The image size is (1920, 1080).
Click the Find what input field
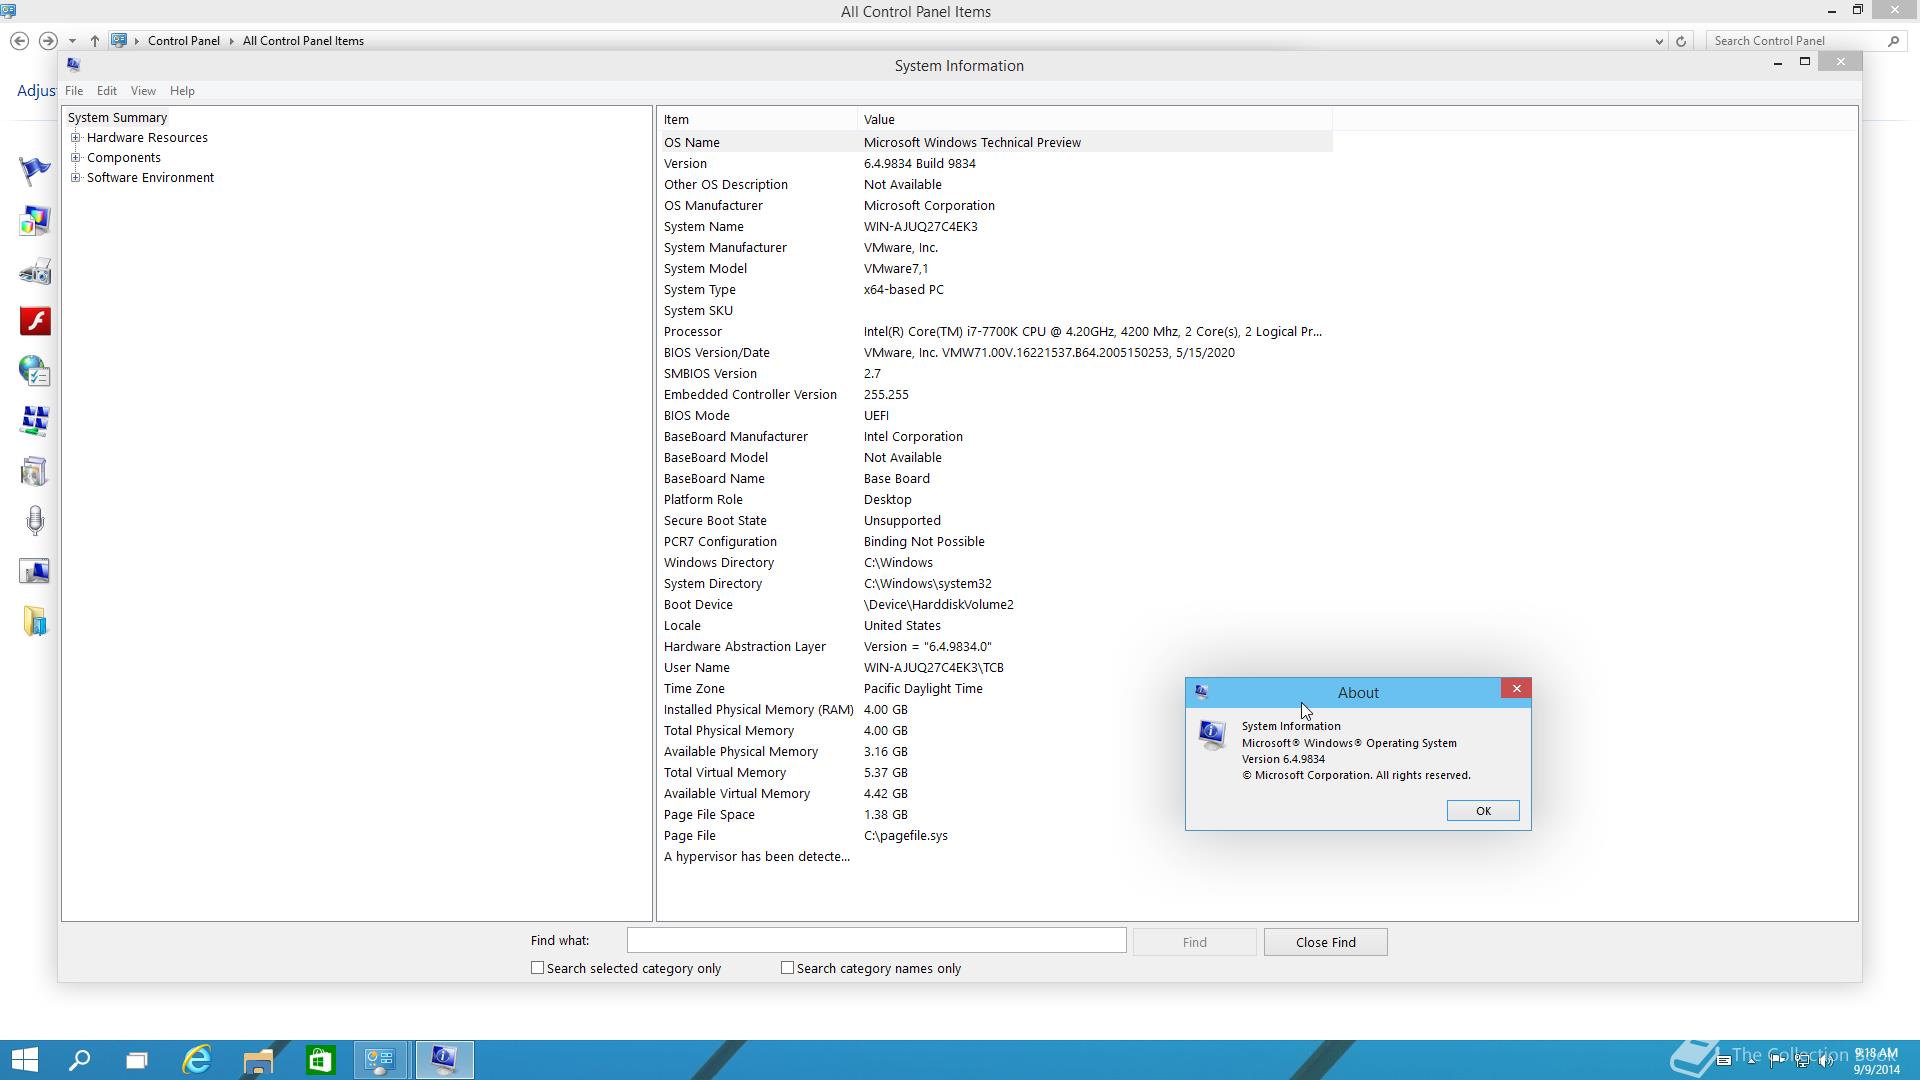click(x=876, y=941)
